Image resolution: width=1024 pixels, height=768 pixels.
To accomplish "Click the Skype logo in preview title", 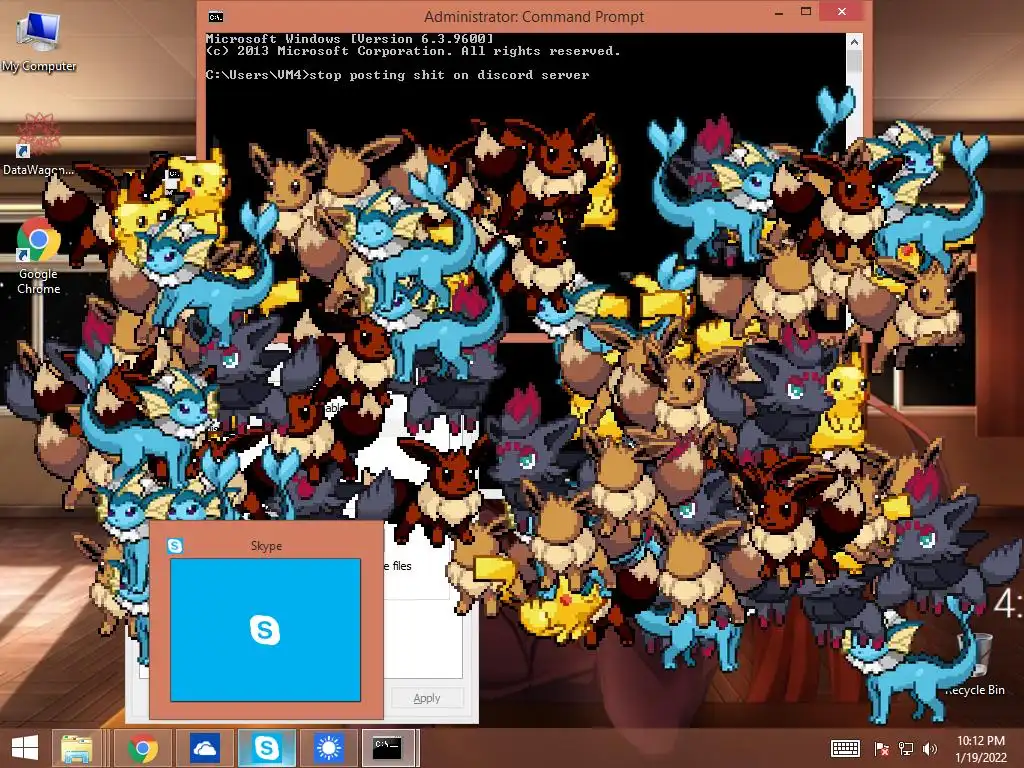I will [x=174, y=545].
